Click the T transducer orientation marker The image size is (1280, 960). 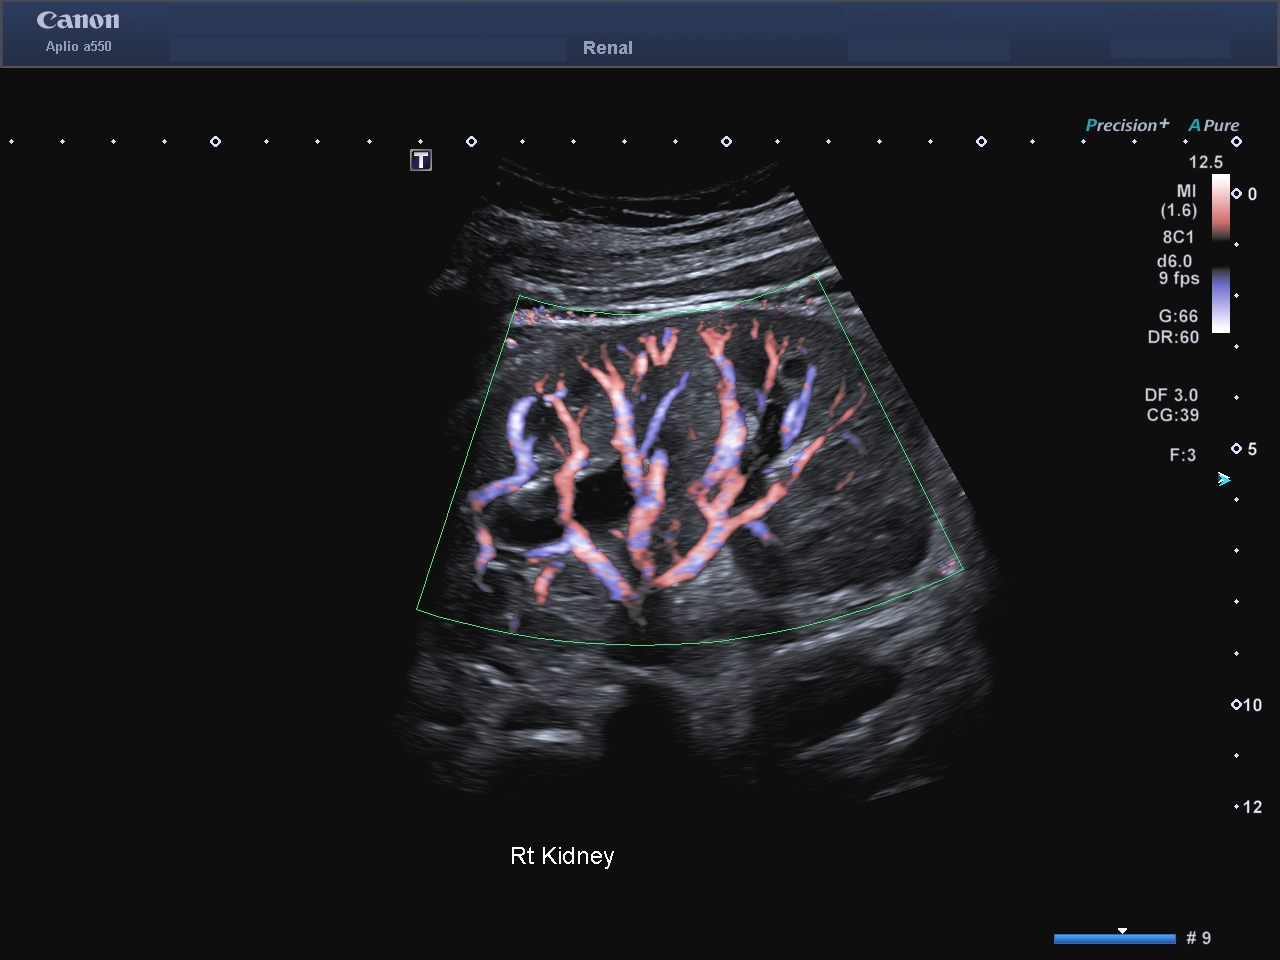point(421,160)
